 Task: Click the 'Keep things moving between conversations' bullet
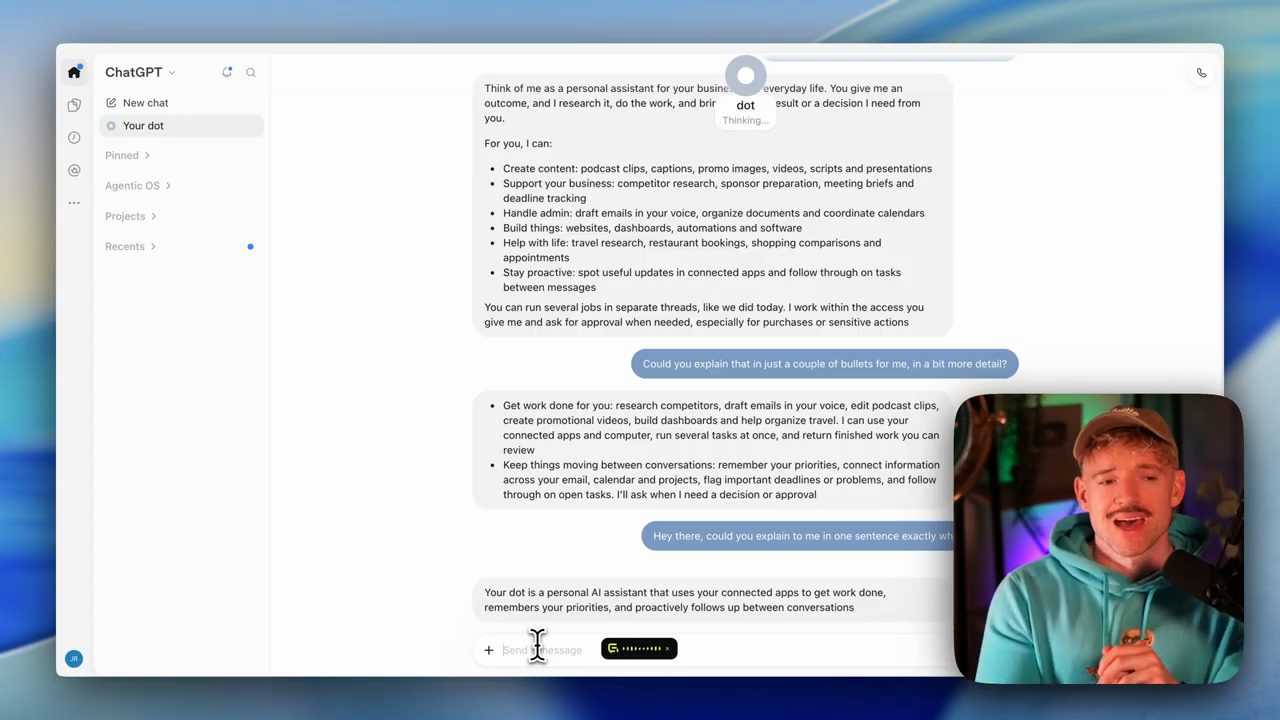pyautogui.click(x=721, y=480)
